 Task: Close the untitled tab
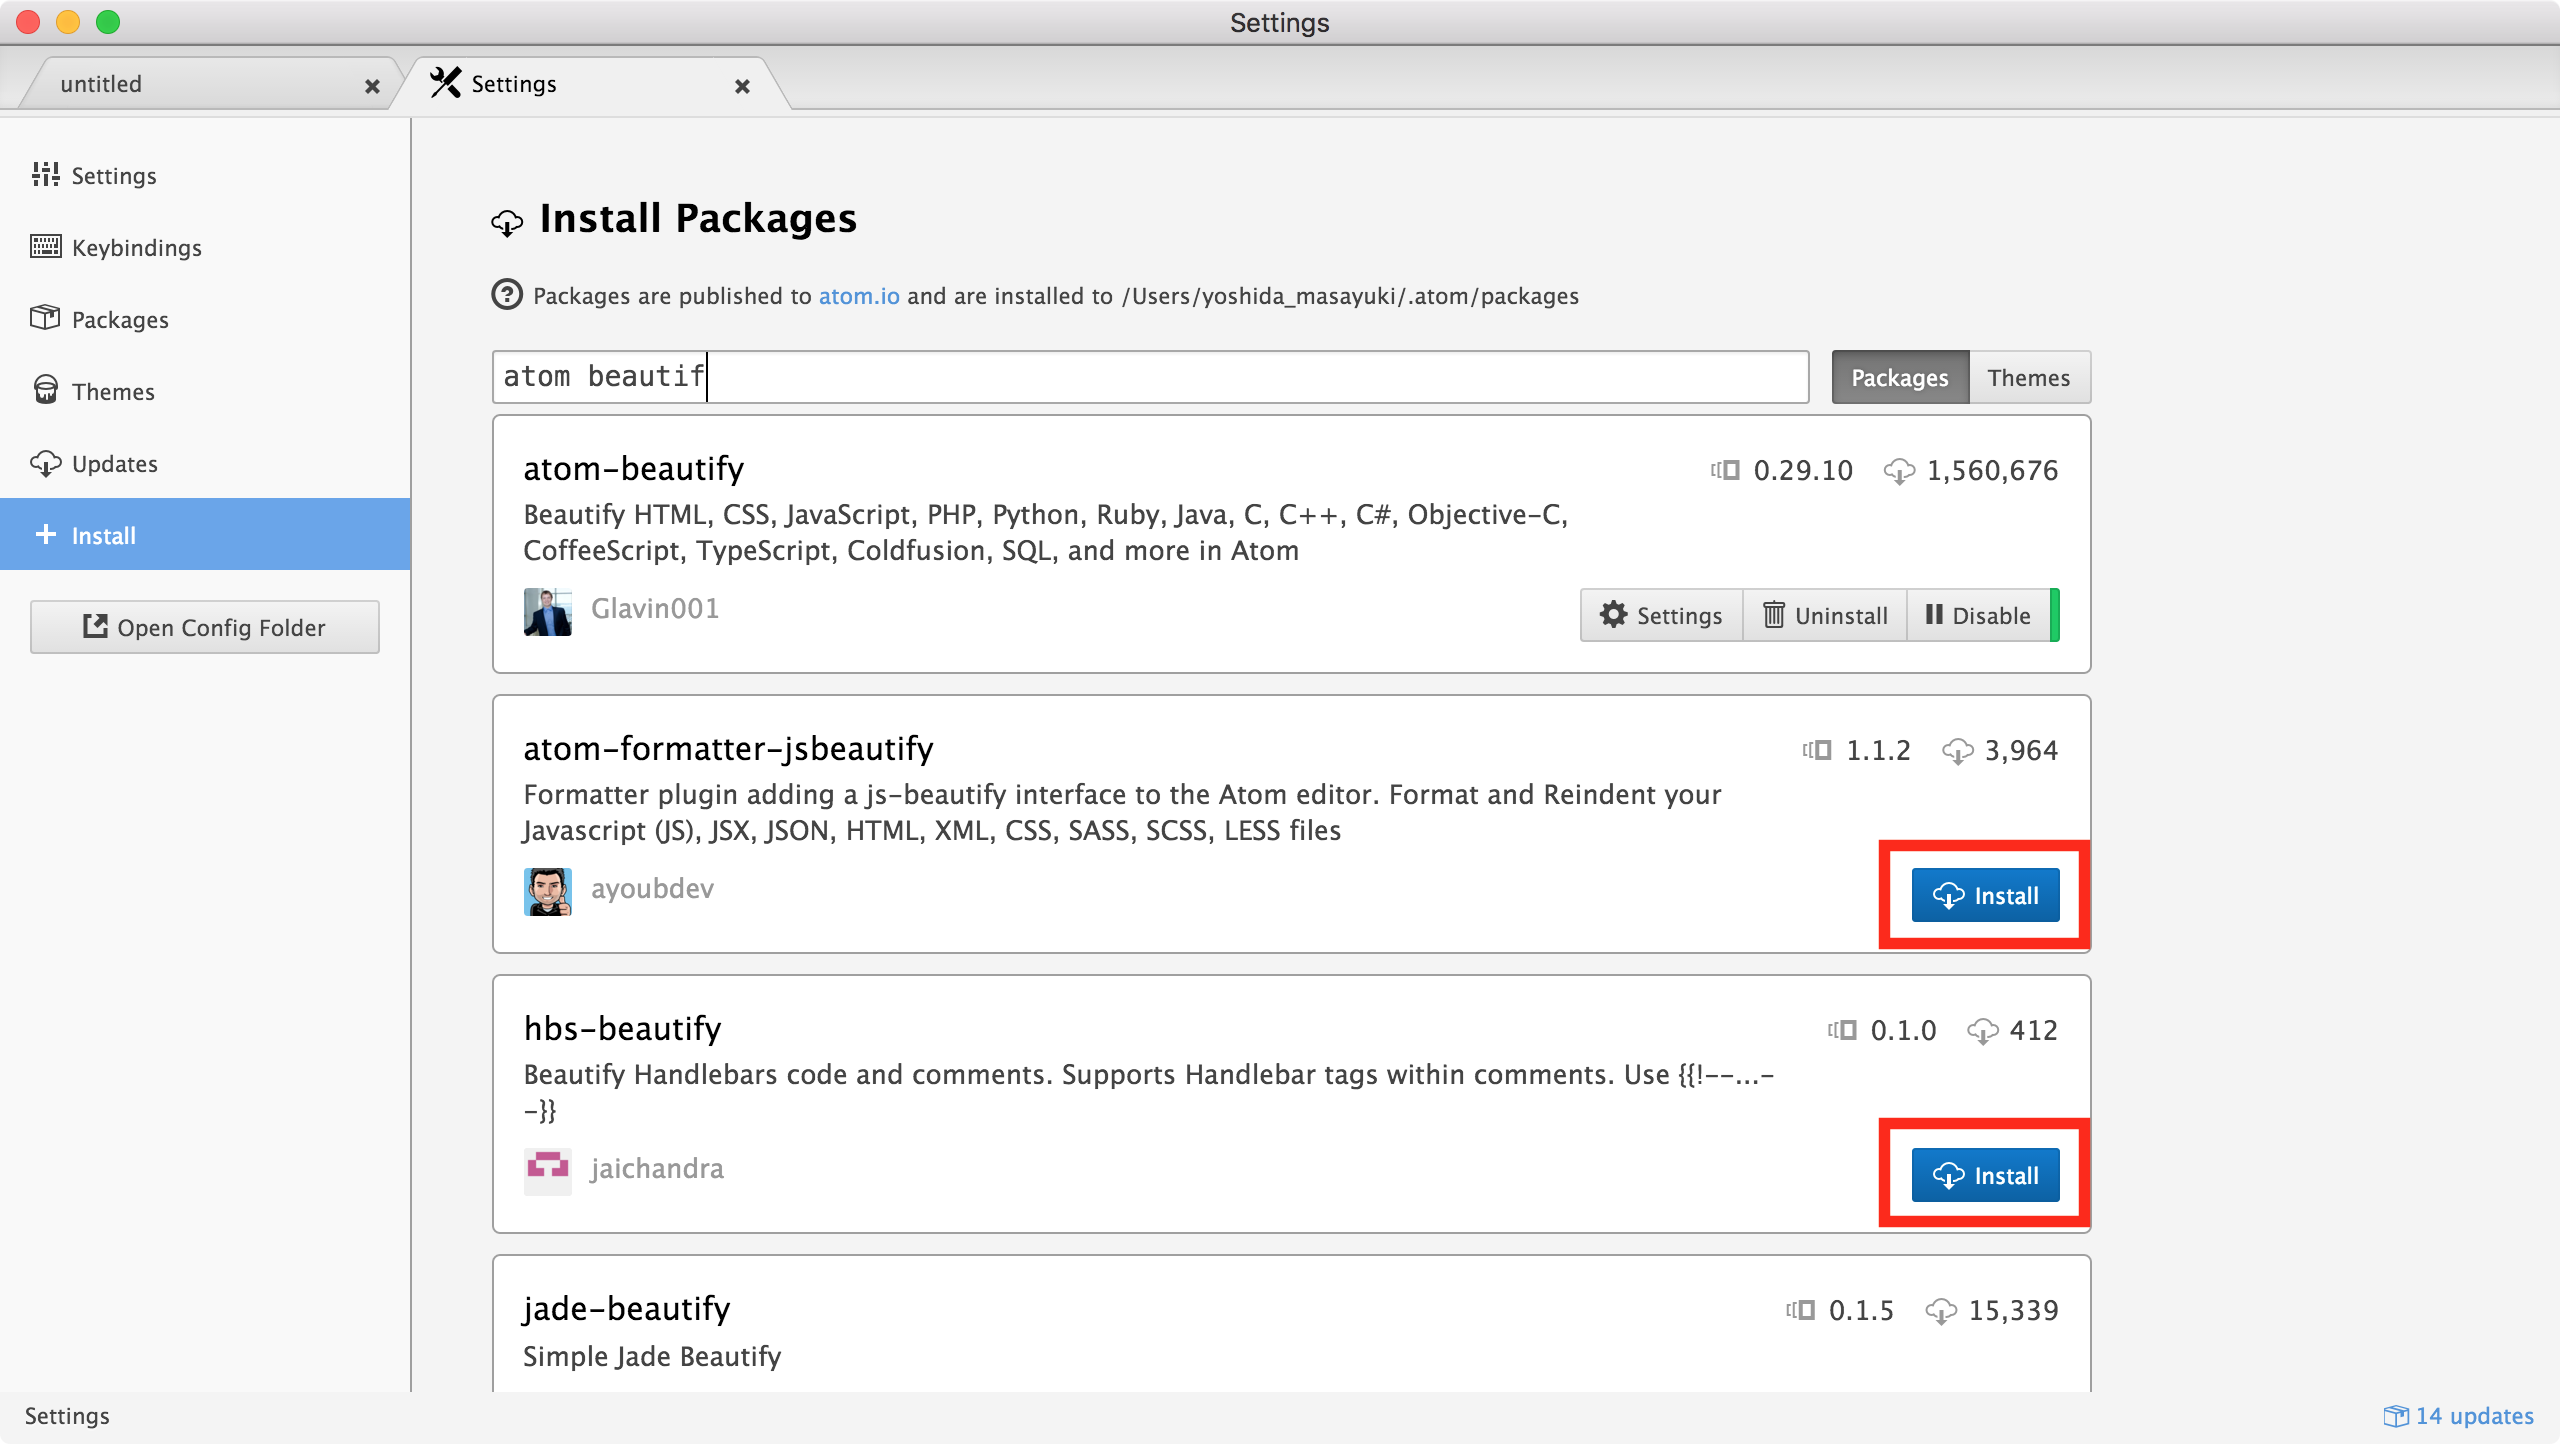(372, 86)
